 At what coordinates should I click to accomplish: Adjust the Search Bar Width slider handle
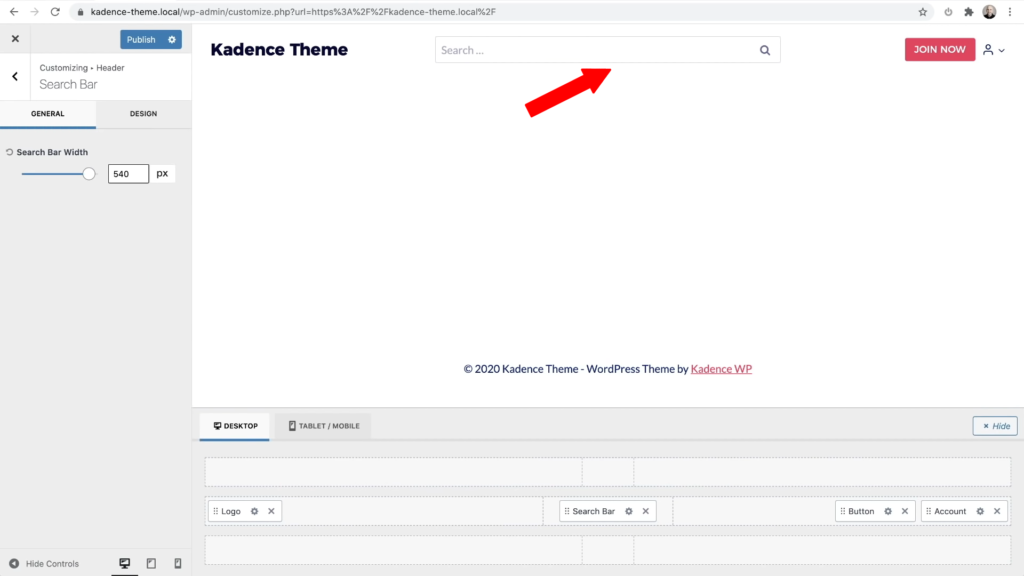coord(89,174)
